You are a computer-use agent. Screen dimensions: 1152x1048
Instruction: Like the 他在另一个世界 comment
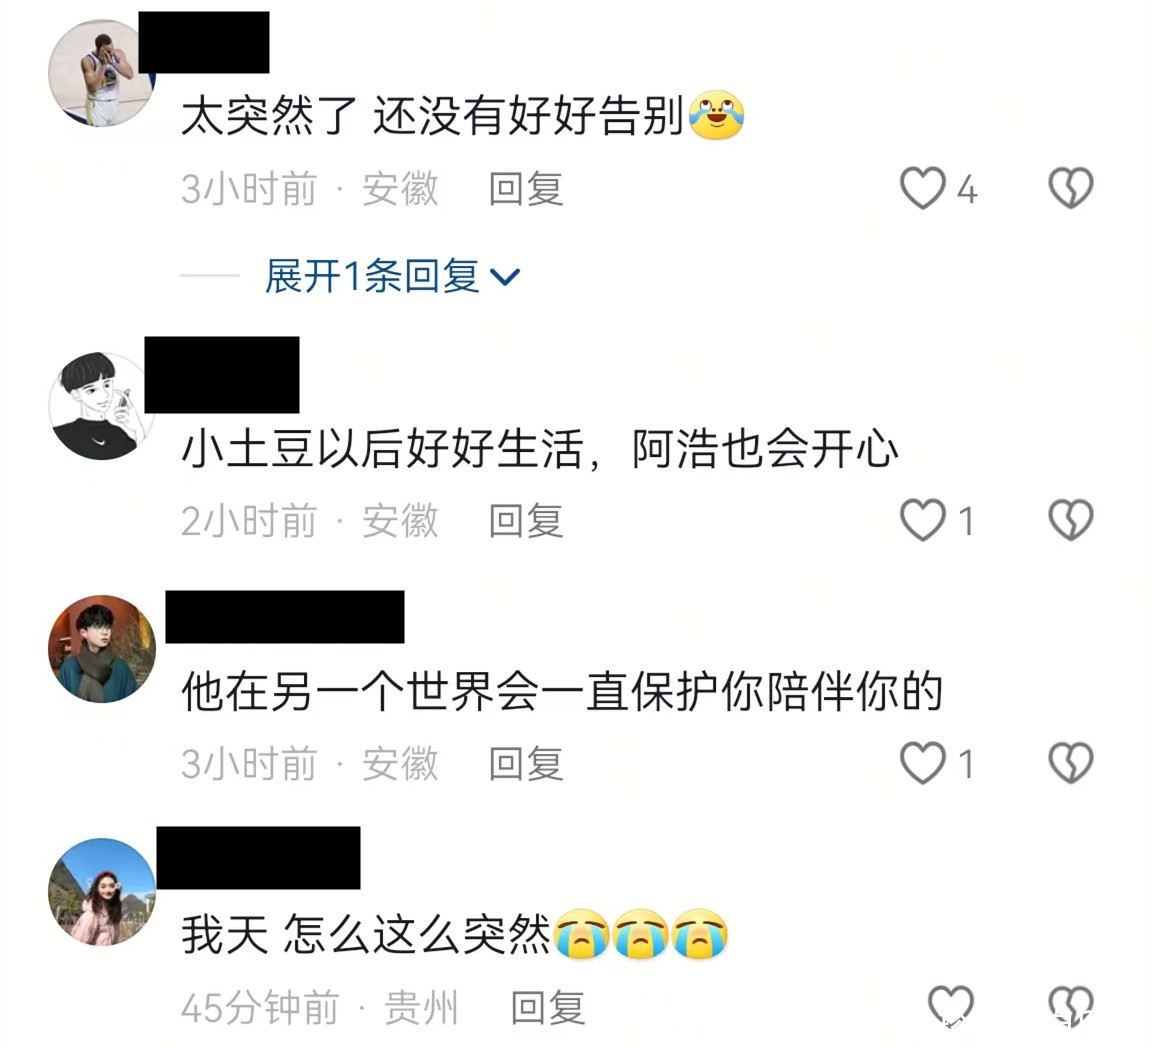coord(923,763)
